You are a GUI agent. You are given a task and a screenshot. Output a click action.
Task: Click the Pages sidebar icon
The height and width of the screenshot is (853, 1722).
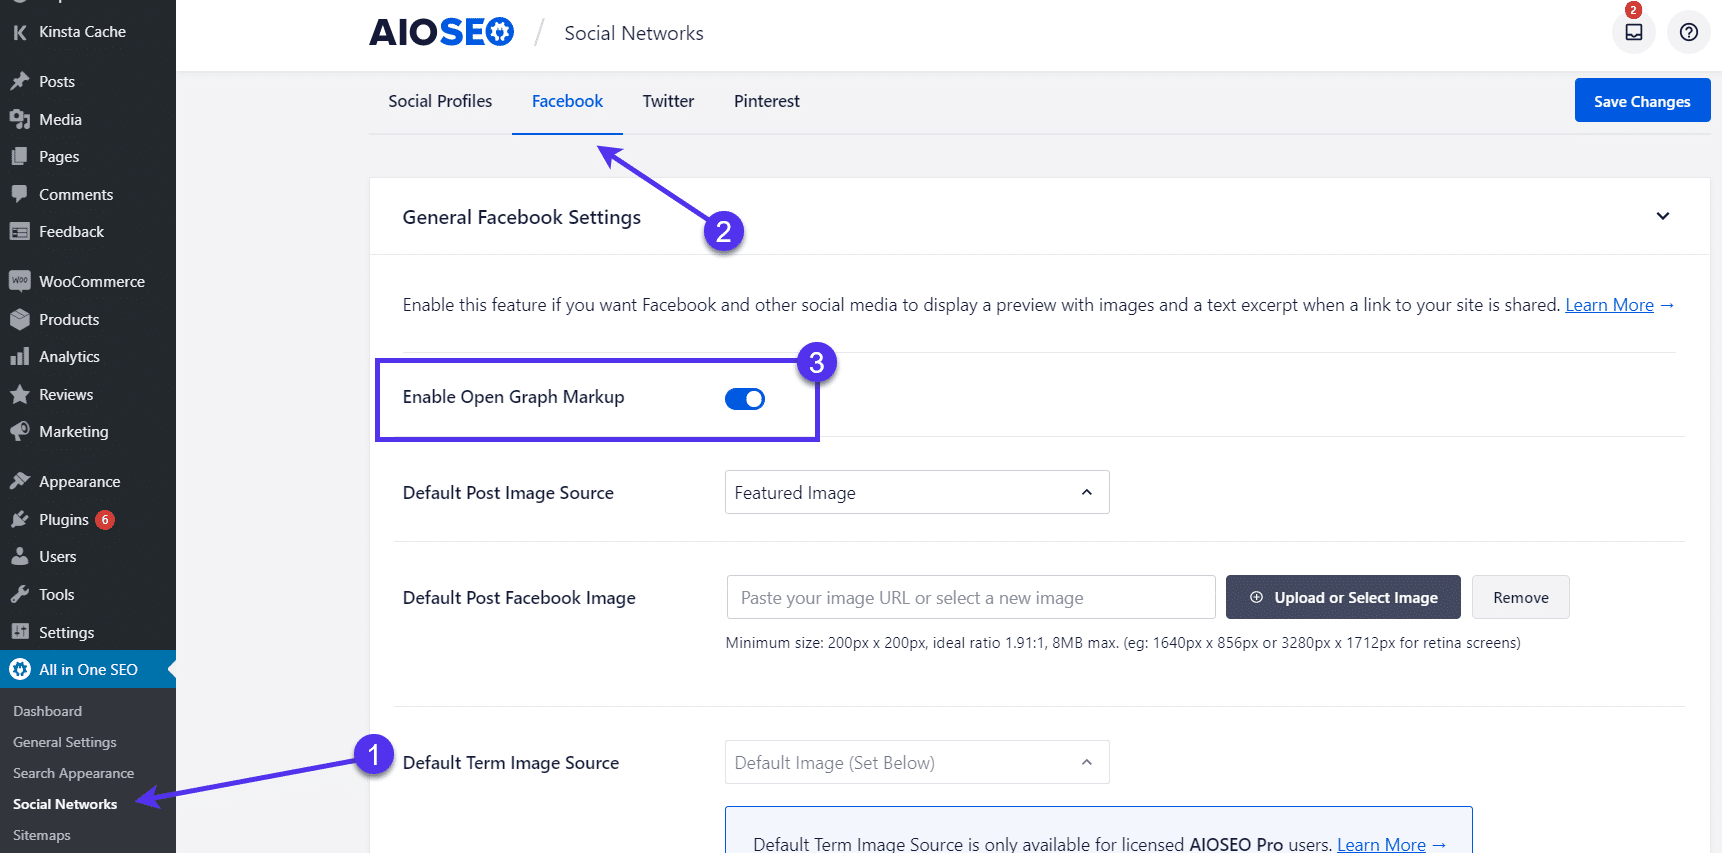click(x=20, y=157)
